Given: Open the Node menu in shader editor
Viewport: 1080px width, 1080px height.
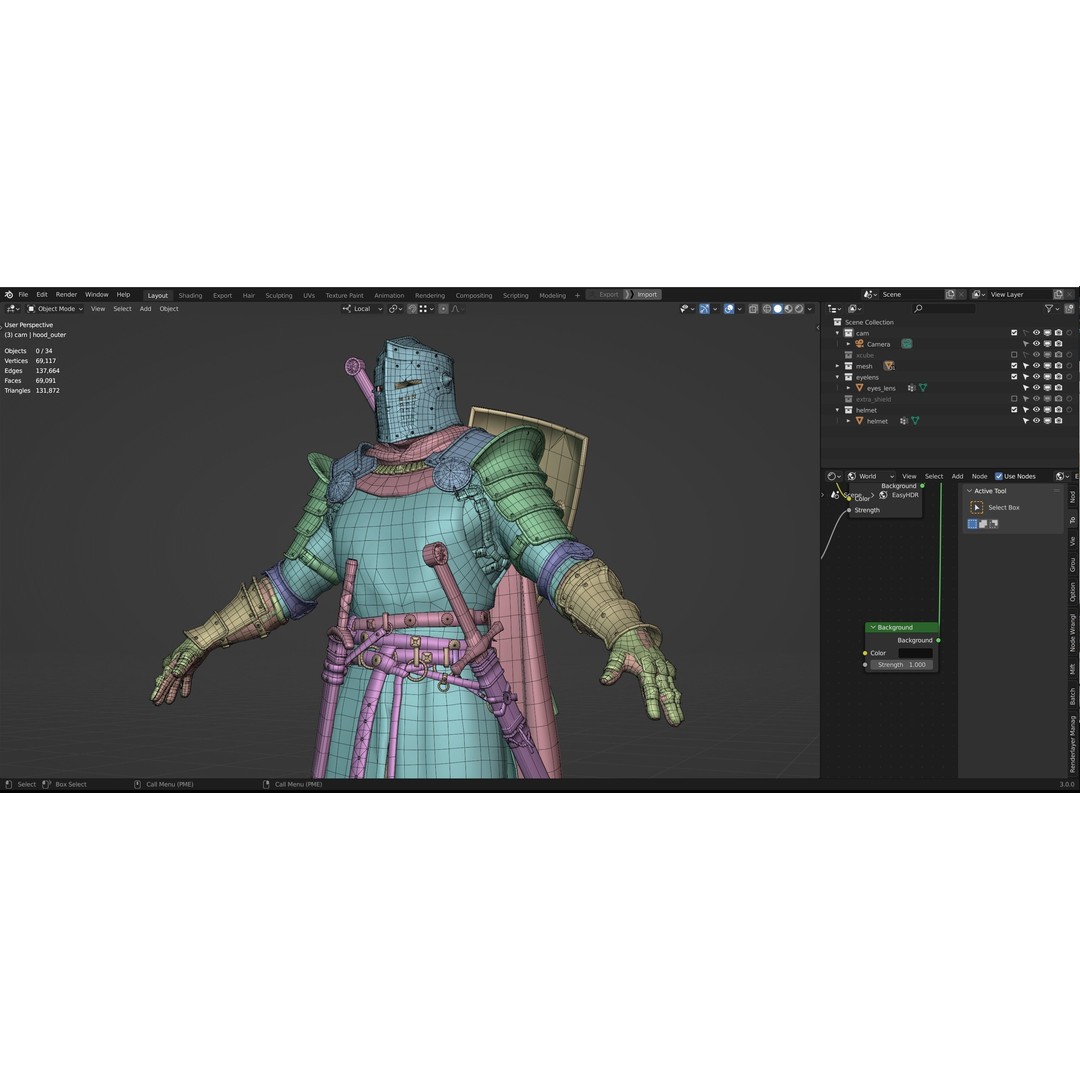Looking at the screenshot, I should tap(979, 476).
